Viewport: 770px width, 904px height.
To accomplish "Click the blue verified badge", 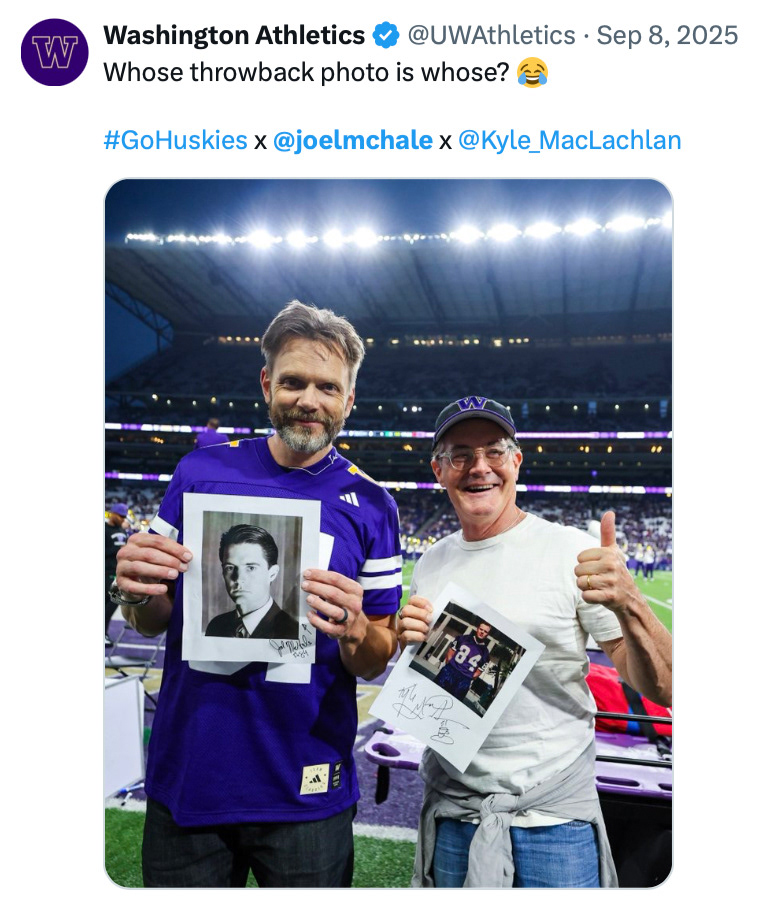I will (385, 36).
